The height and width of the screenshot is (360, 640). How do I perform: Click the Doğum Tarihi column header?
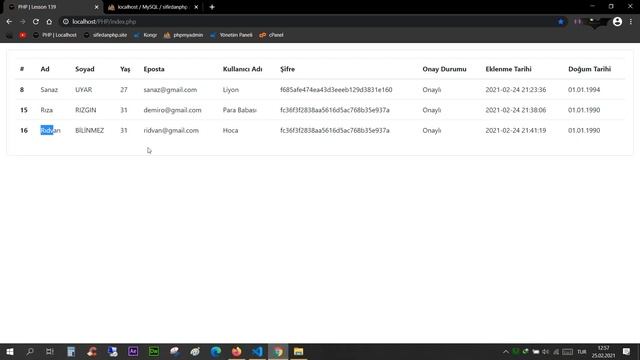[x=589, y=69]
